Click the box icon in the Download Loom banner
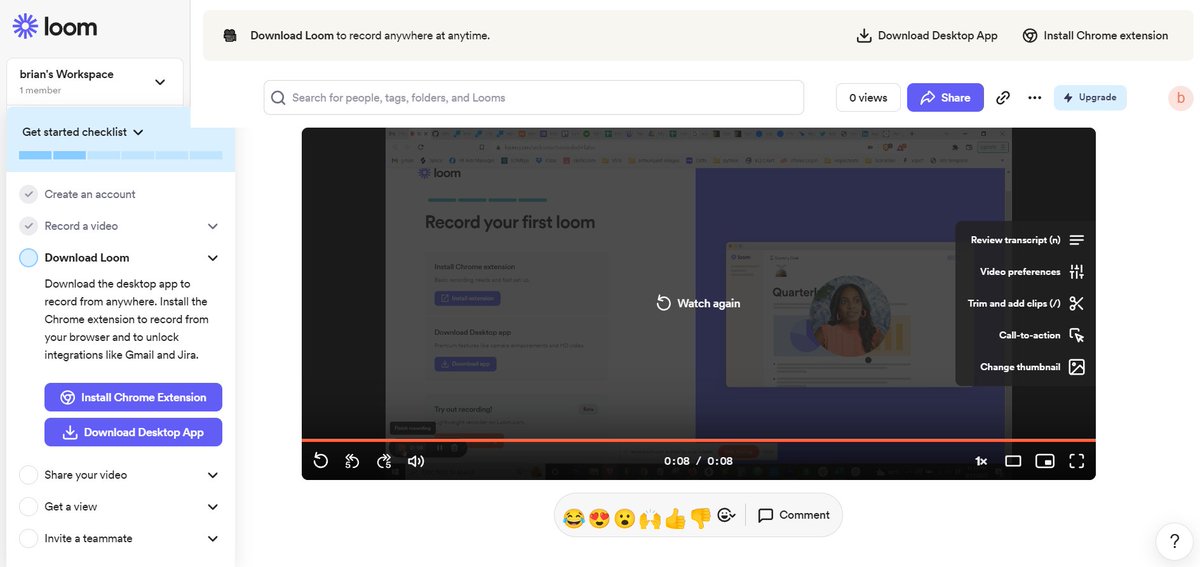 [x=231, y=36]
